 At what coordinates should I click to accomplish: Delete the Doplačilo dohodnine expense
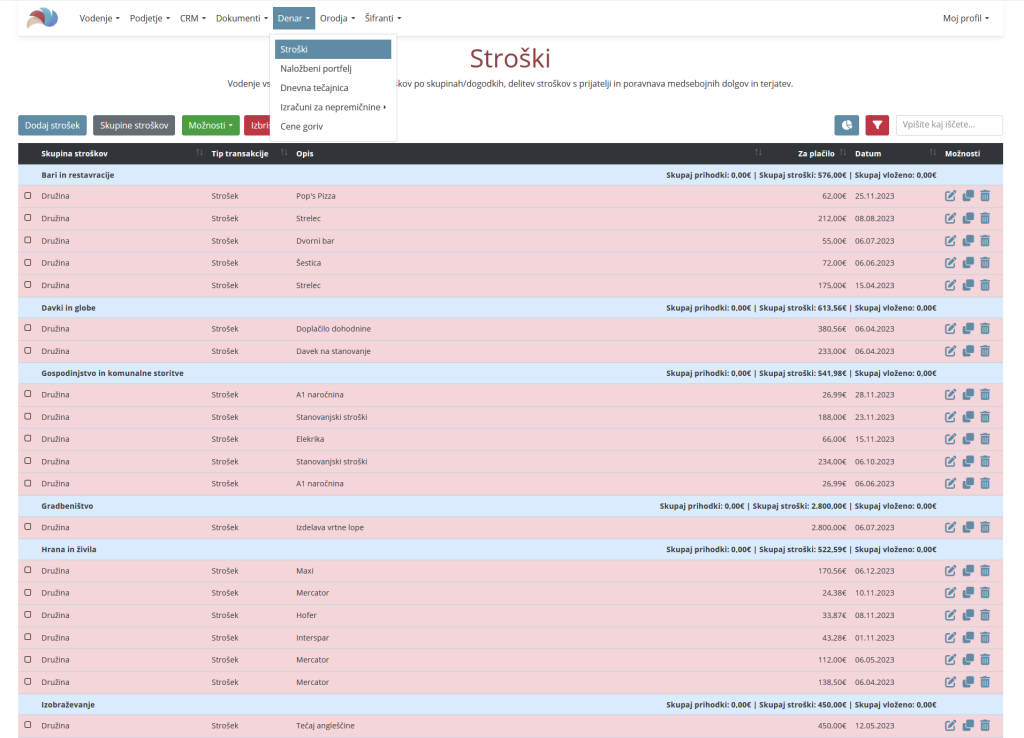tap(985, 329)
